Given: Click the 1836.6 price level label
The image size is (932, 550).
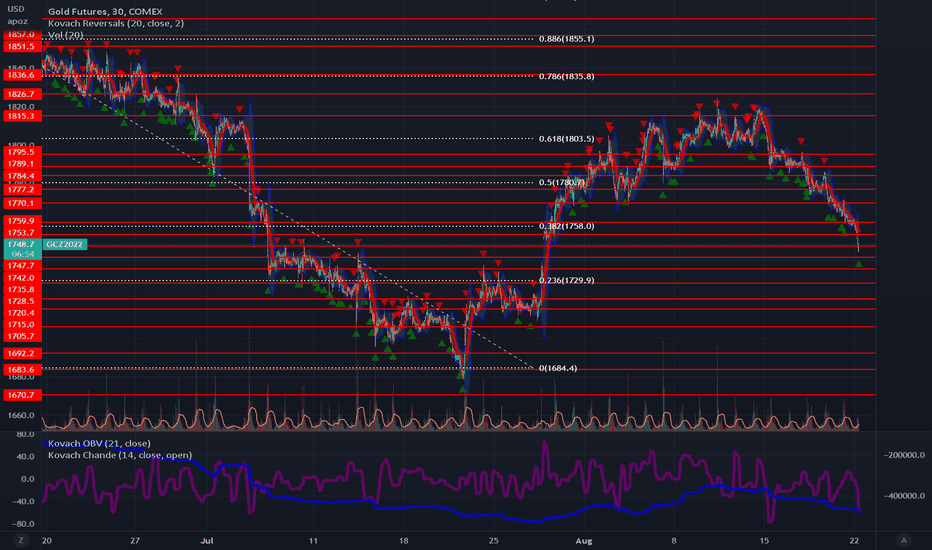Looking at the screenshot, I should click(23, 75).
